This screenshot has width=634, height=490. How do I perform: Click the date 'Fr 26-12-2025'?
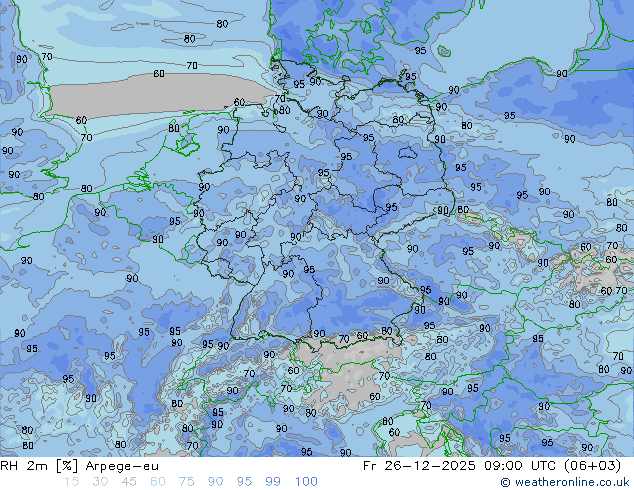[x=419, y=466]
